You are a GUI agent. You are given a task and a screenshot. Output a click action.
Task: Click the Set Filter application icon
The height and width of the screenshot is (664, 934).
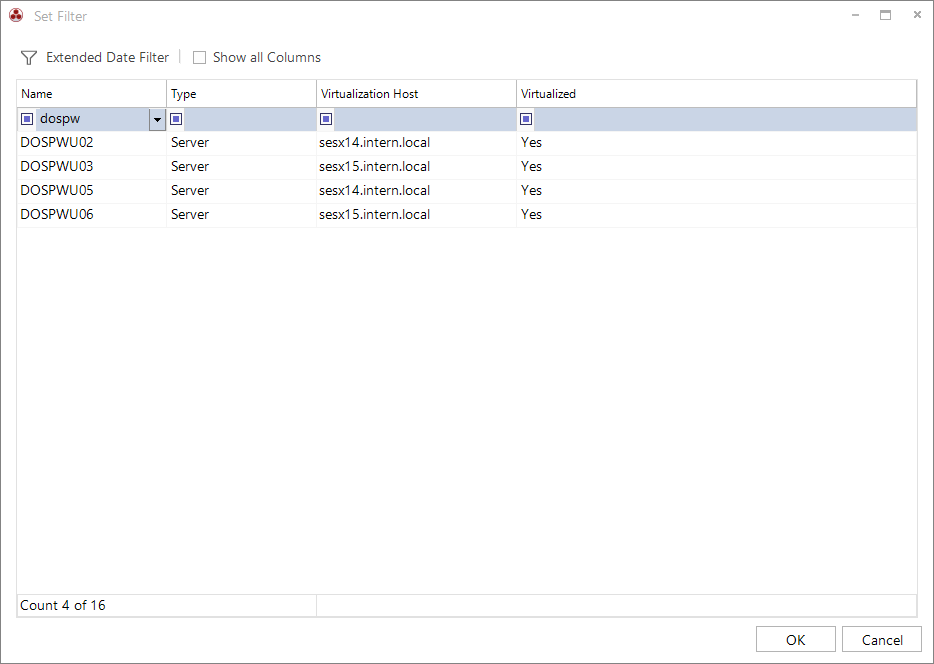click(16, 15)
